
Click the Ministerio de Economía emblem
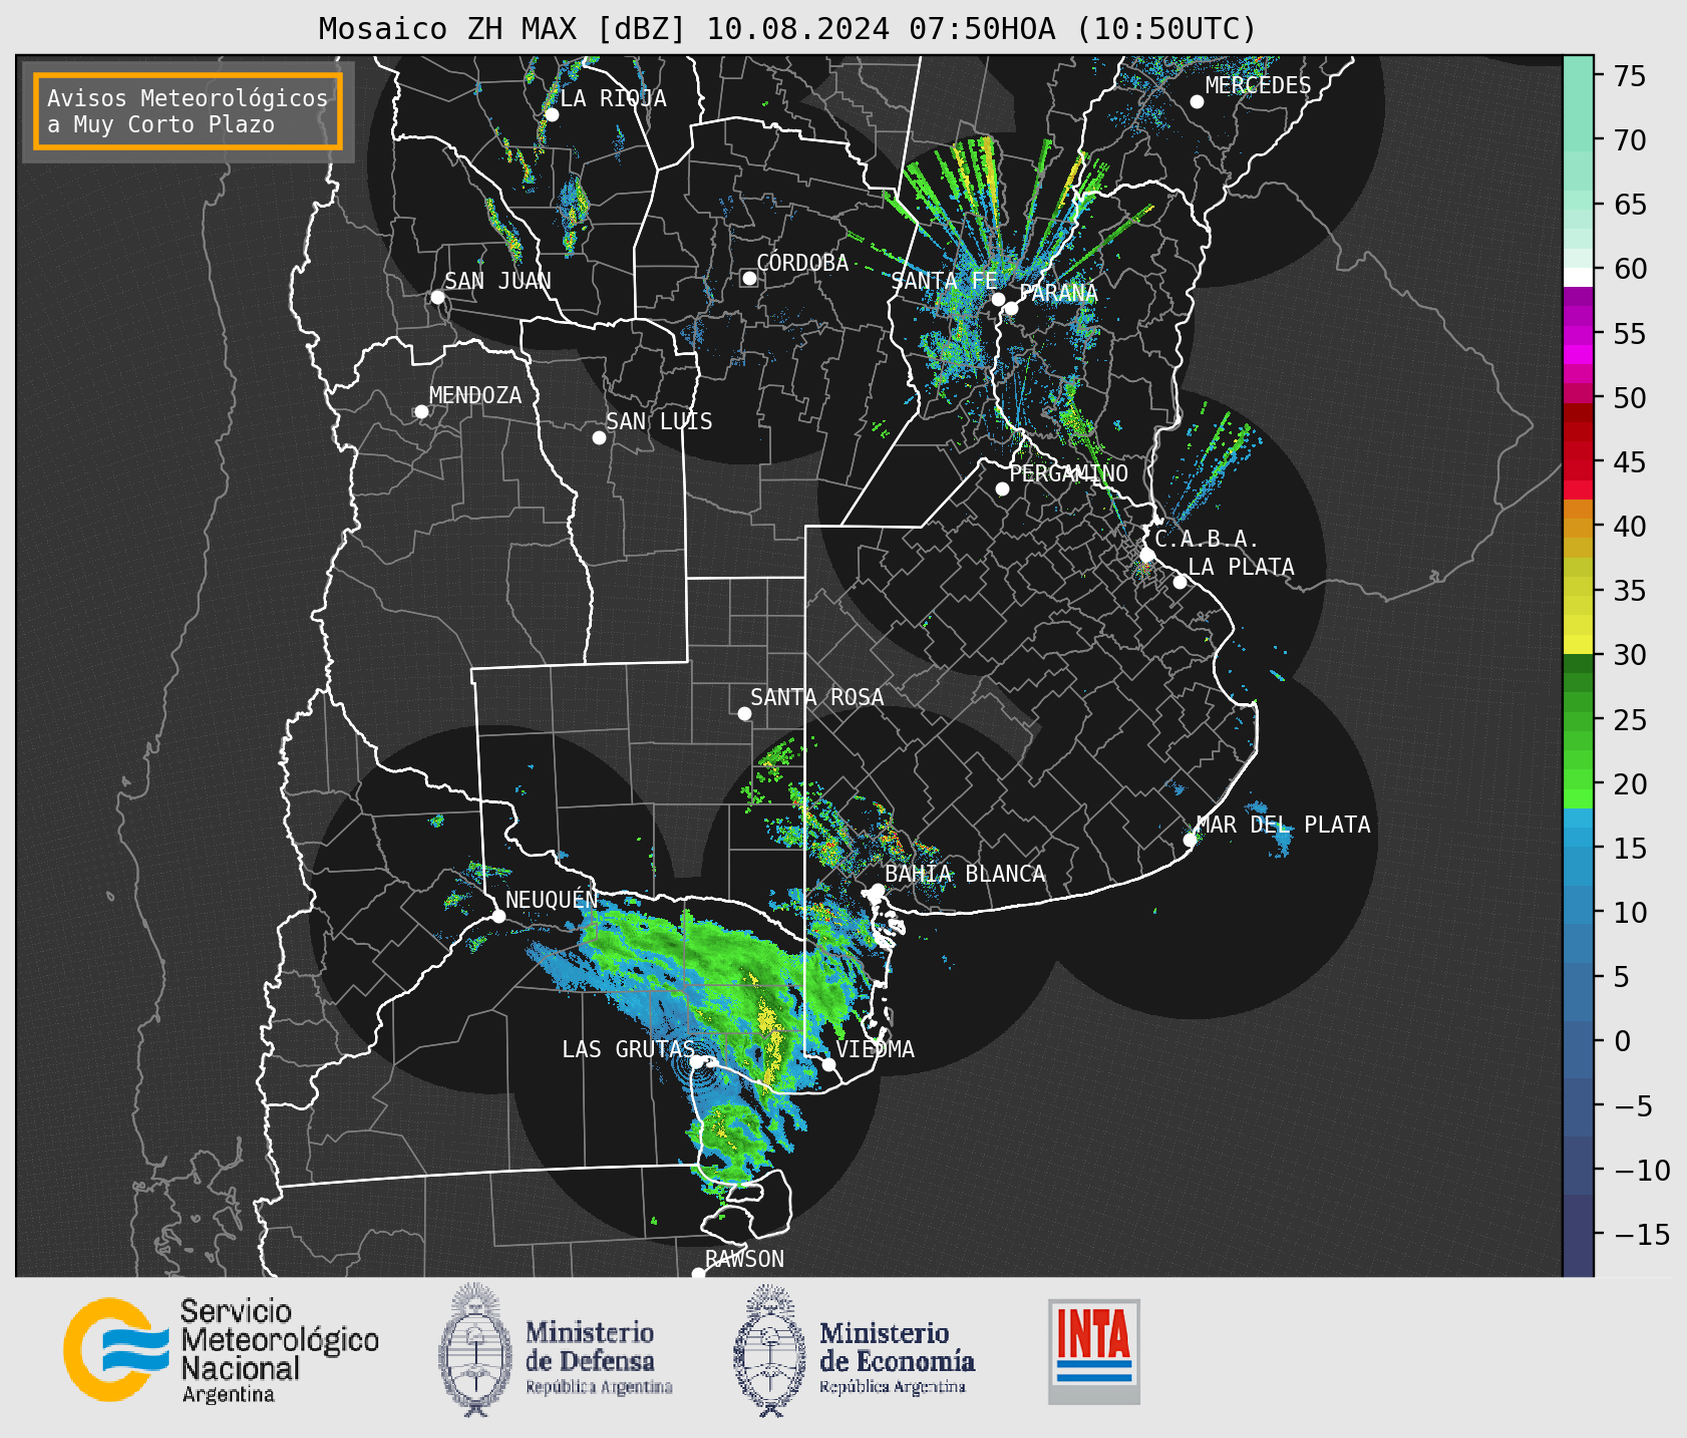[770, 1350]
